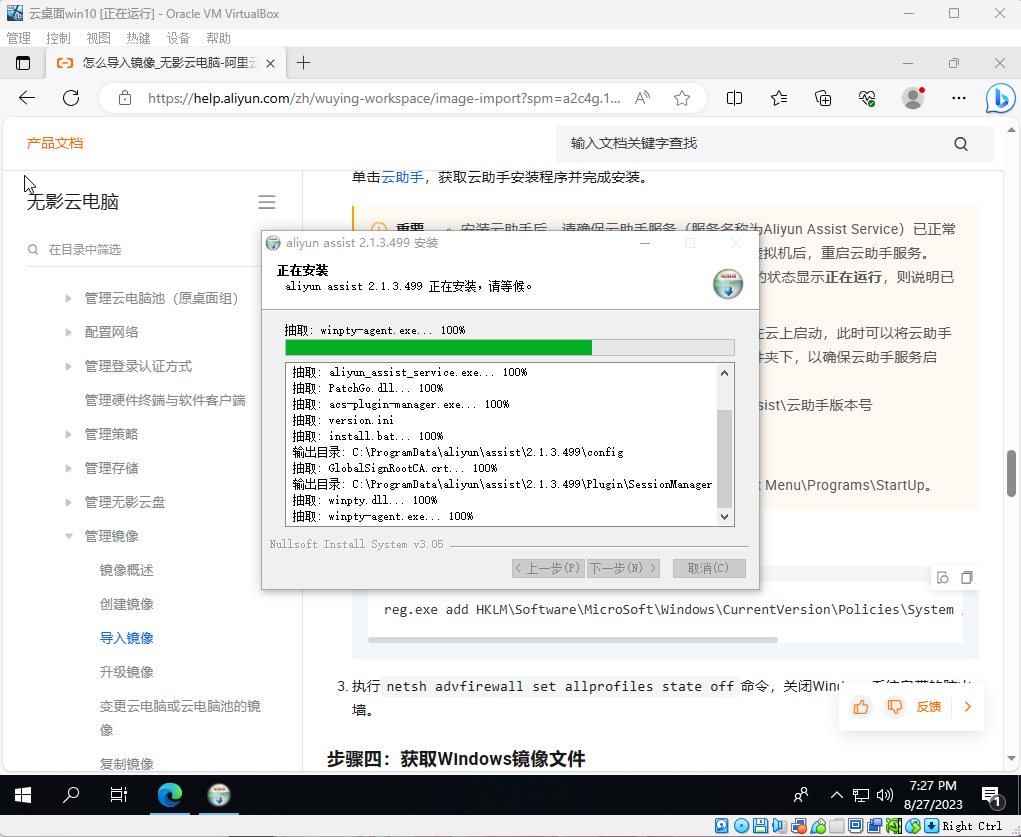The height and width of the screenshot is (837, 1021).
Task: Expand the feedback panel arrow
Action: [968, 707]
